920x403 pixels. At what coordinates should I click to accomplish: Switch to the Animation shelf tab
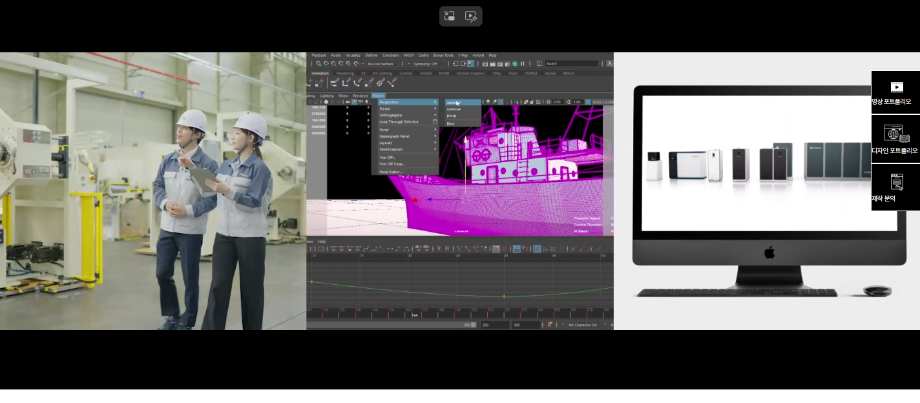(x=320, y=73)
